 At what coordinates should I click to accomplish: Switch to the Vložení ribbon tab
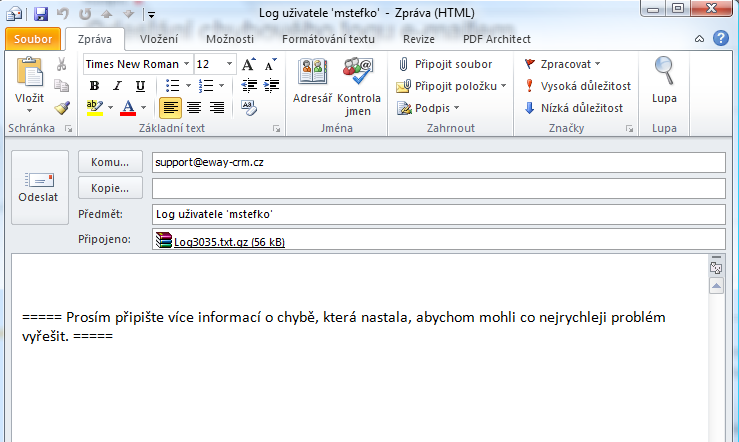click(x=159, y=39)
